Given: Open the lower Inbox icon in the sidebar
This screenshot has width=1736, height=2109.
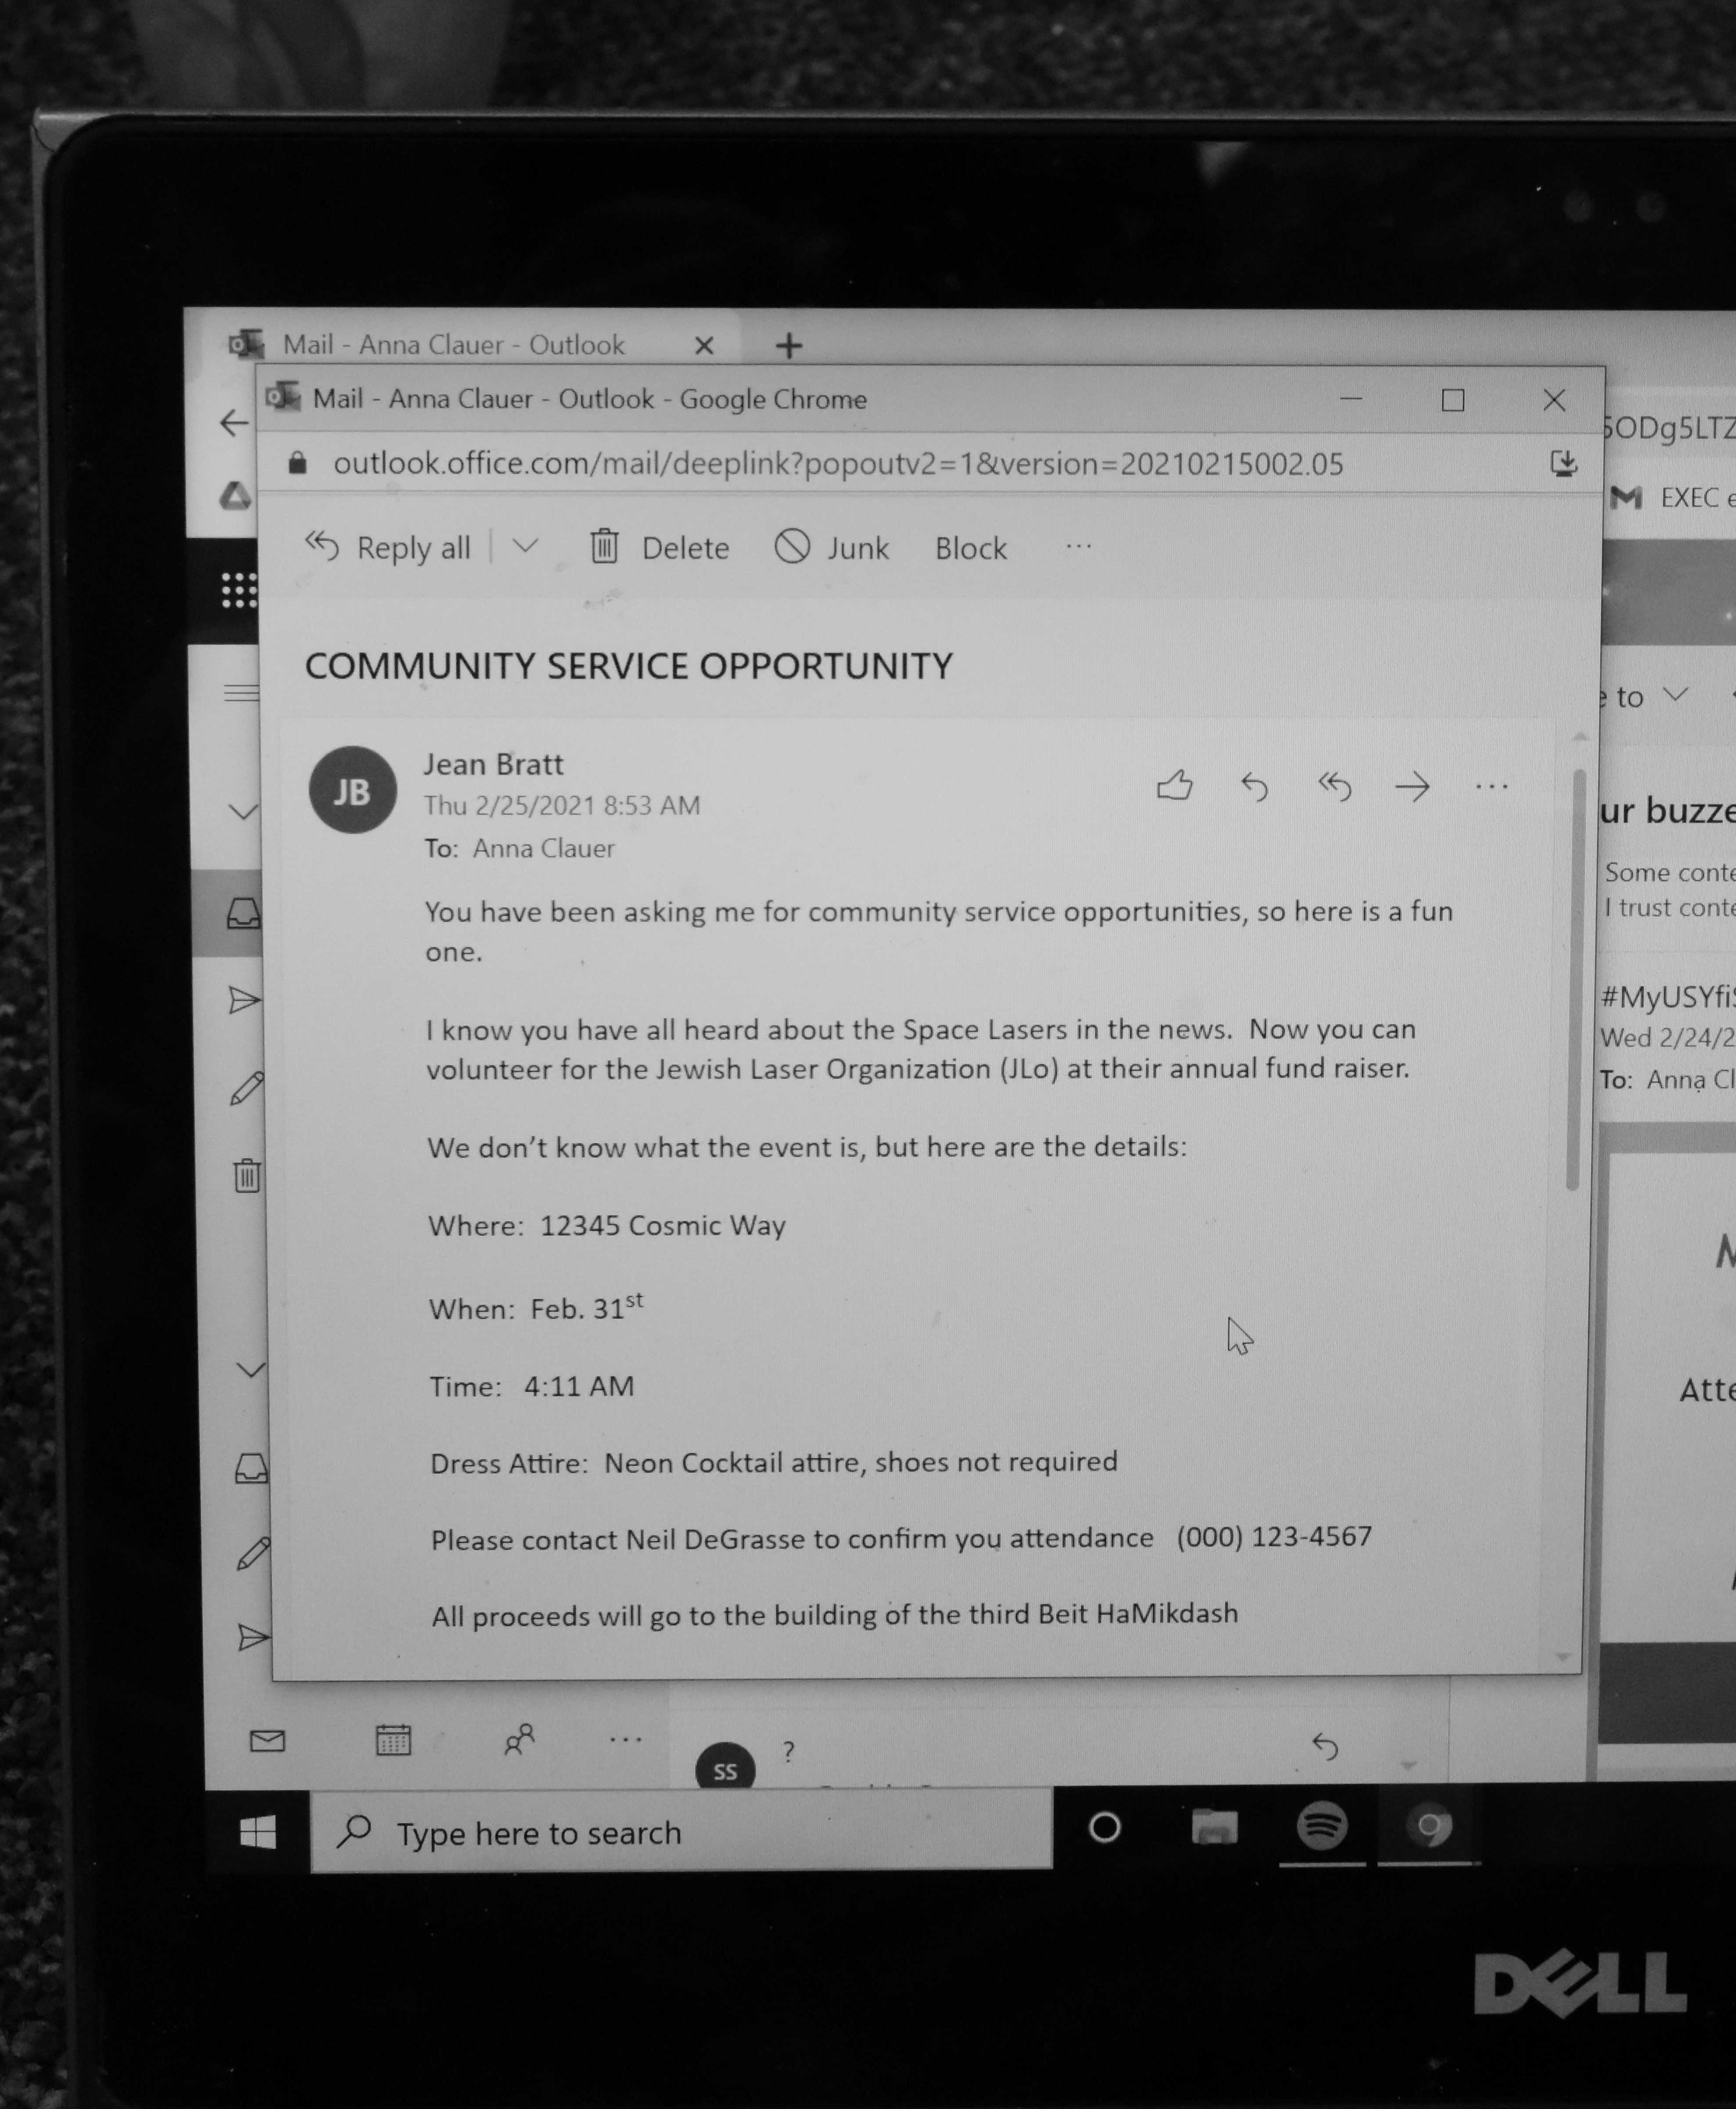Looking at the screenshot, I should tap(251, 1468).
